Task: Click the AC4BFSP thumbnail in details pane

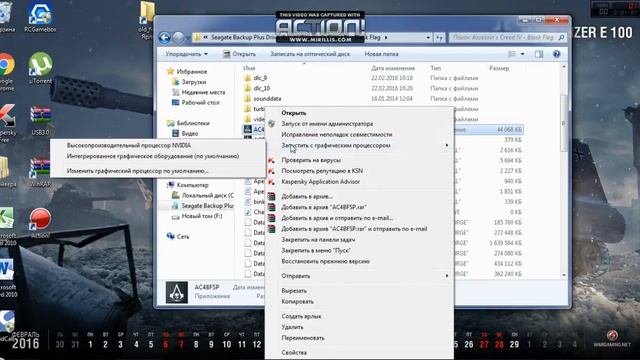Action: [x=177, y=292]
